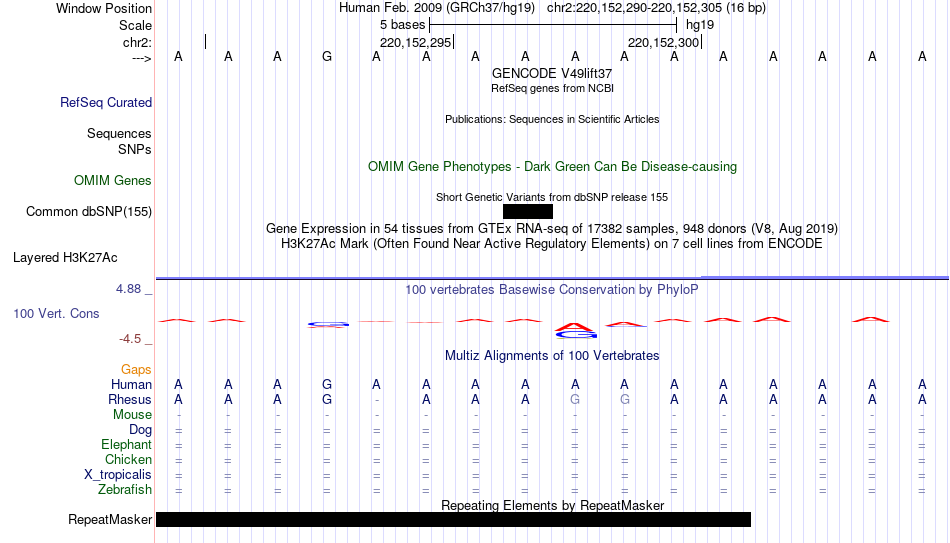
Task: Click the SNPs track label
Action: [x=135, y=149]
